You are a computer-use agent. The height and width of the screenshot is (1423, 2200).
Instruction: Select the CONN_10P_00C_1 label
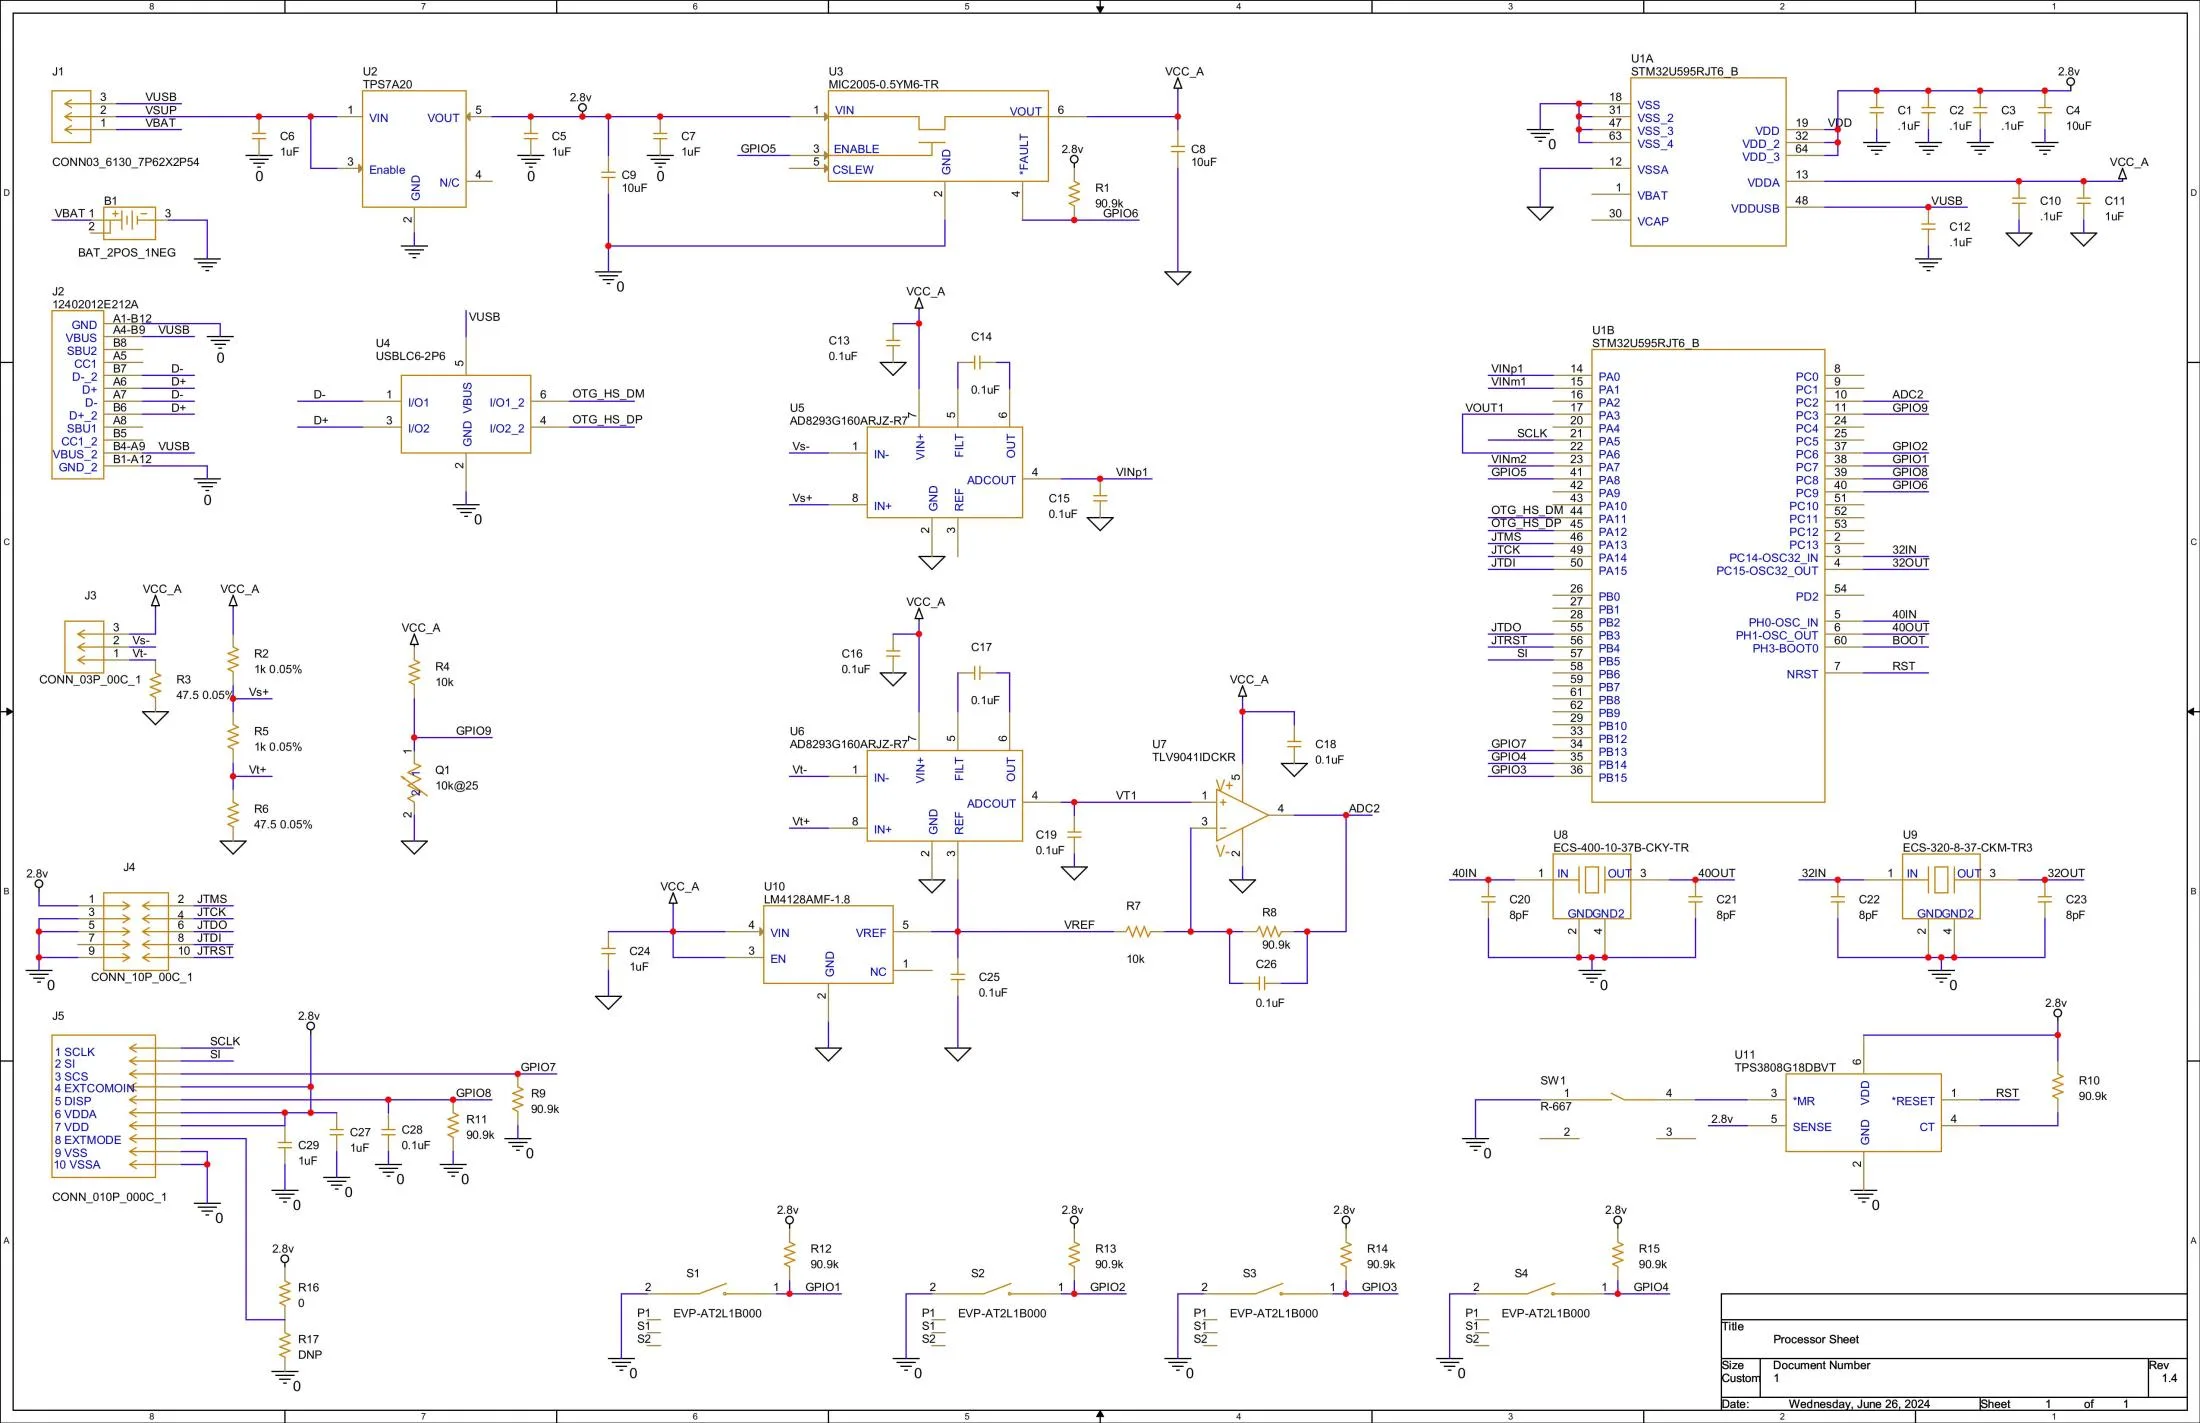[x=141, y=977]
